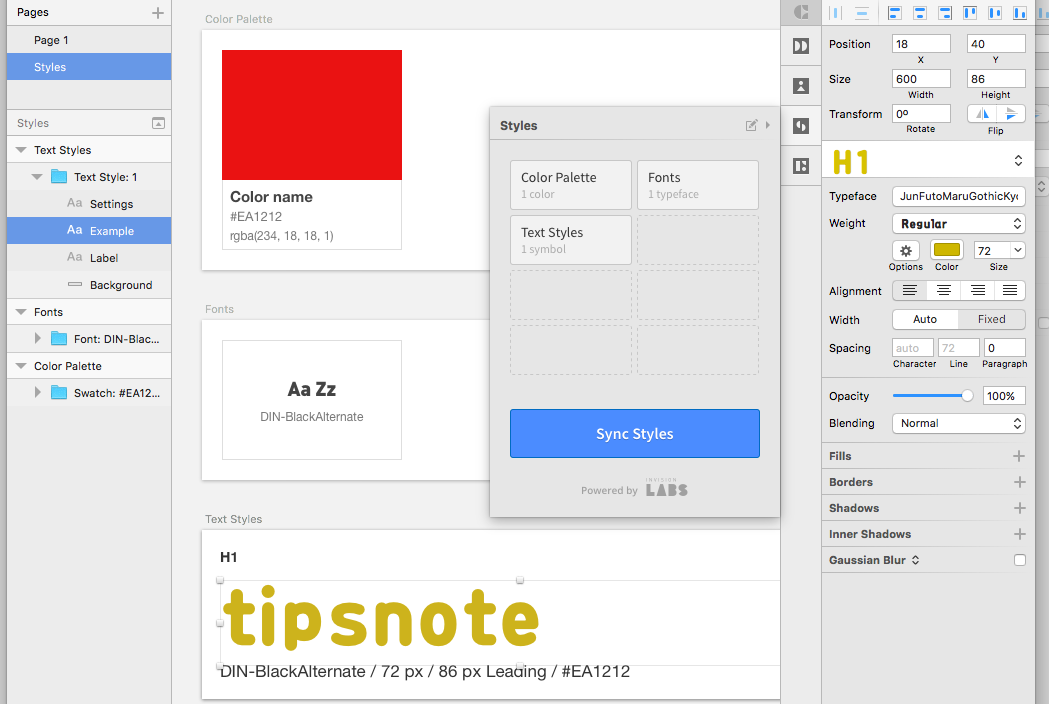Set text alignment to justified
The height and width of the screenshot is (704, 1049).
(1010, 290)
